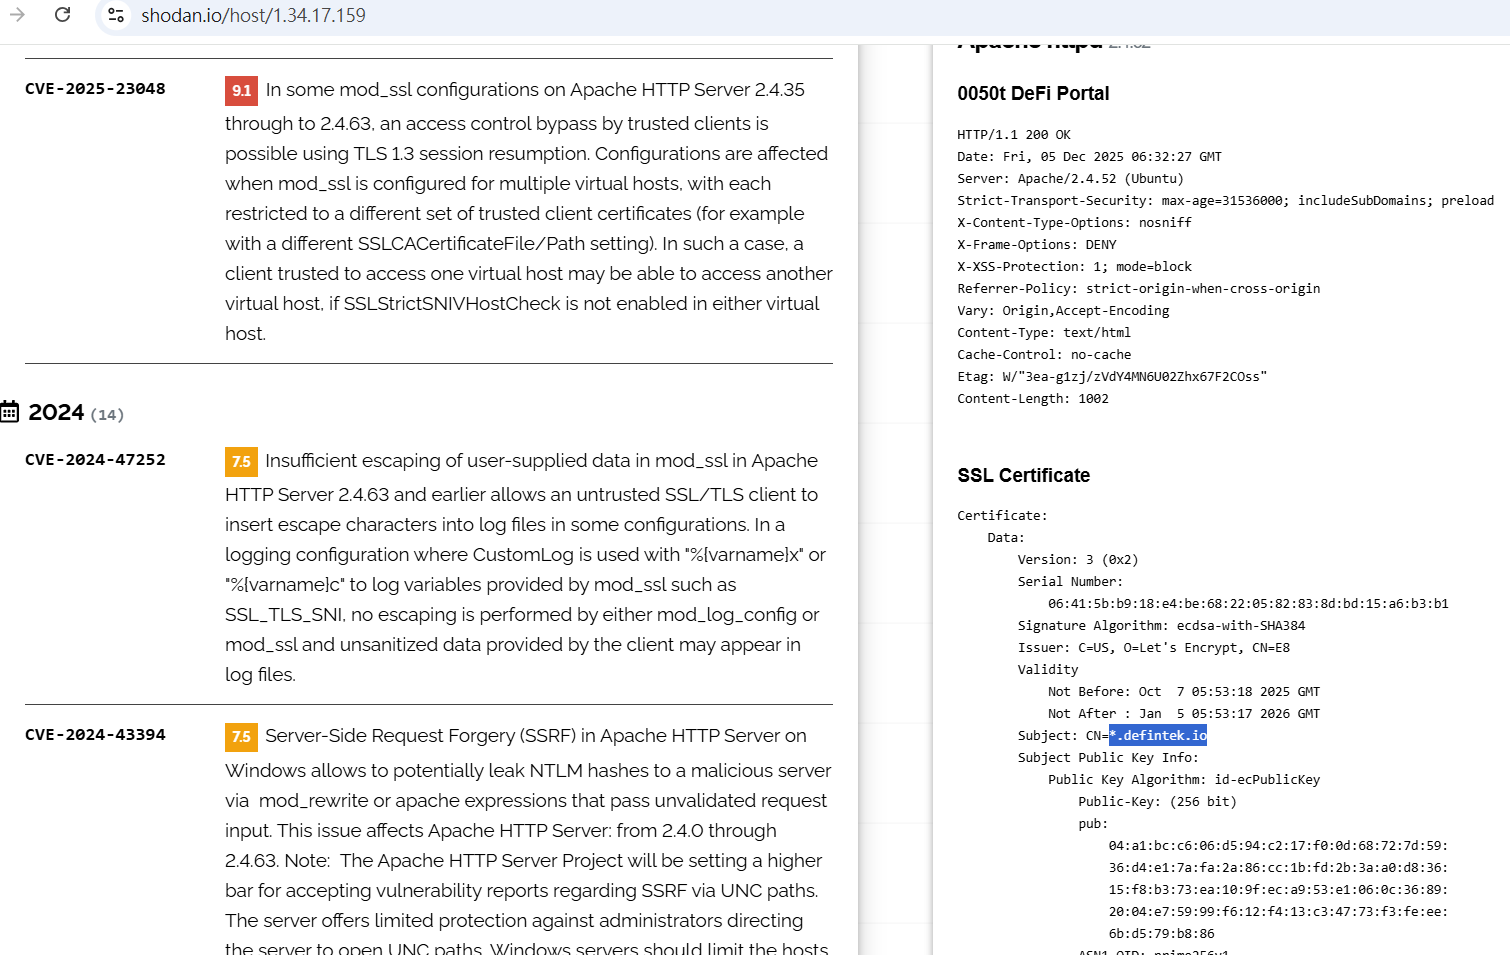Viewport: 1510px width, 955px height.
Task: Select the CVE-2024-43394 identifier
Action: pos(95,735)
